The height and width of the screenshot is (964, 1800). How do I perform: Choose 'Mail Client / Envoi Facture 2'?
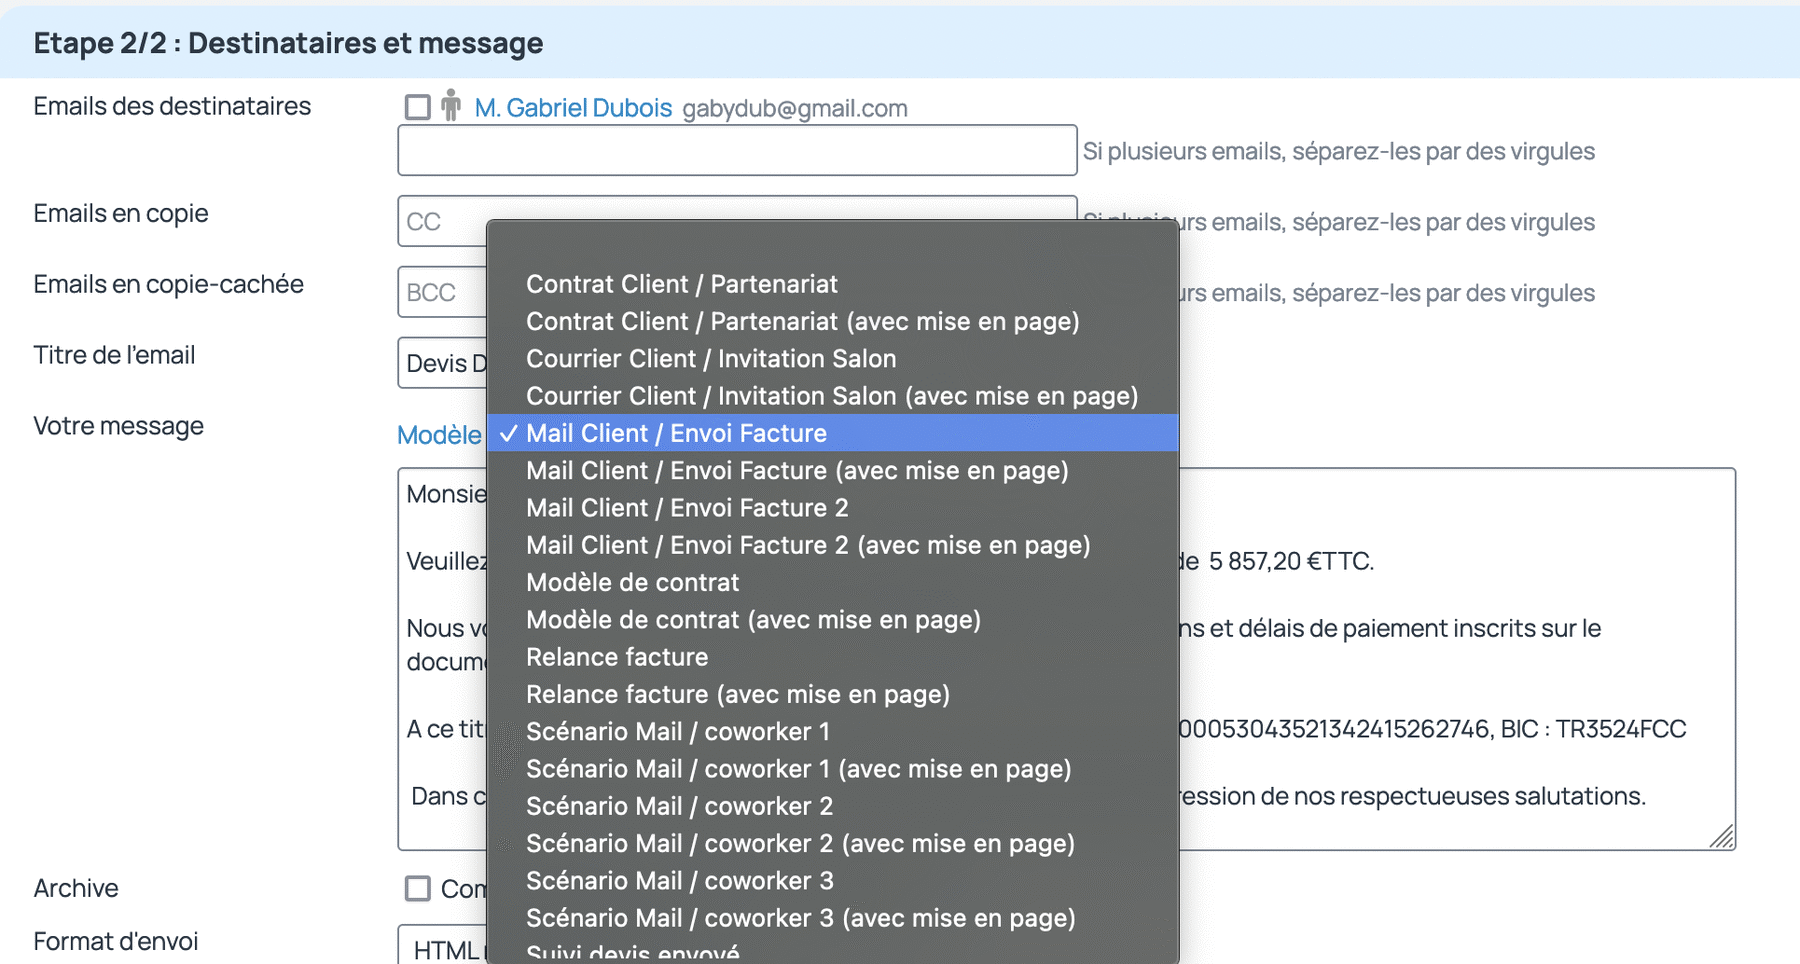(x=832, y=508)
